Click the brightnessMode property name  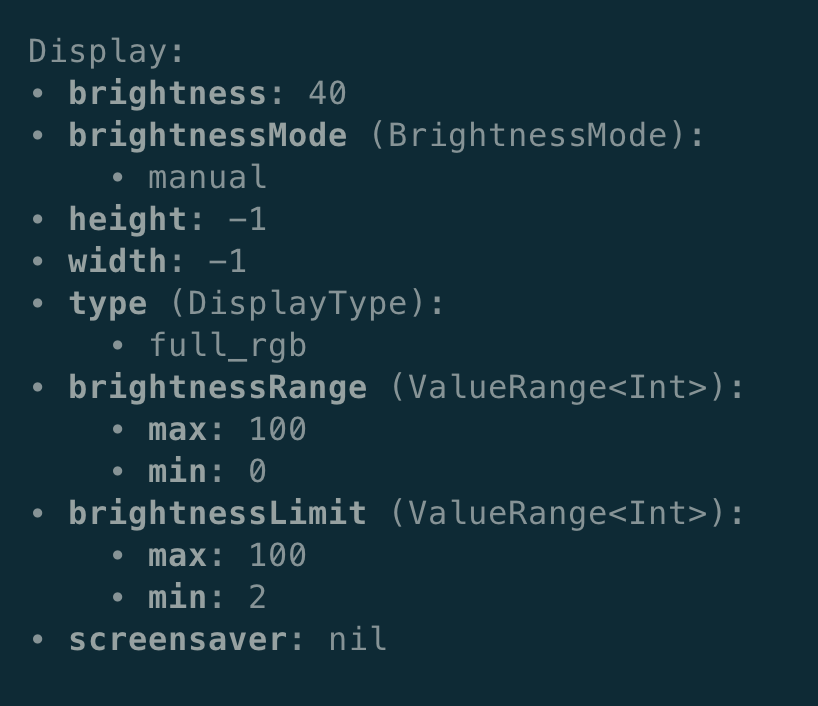207,135
